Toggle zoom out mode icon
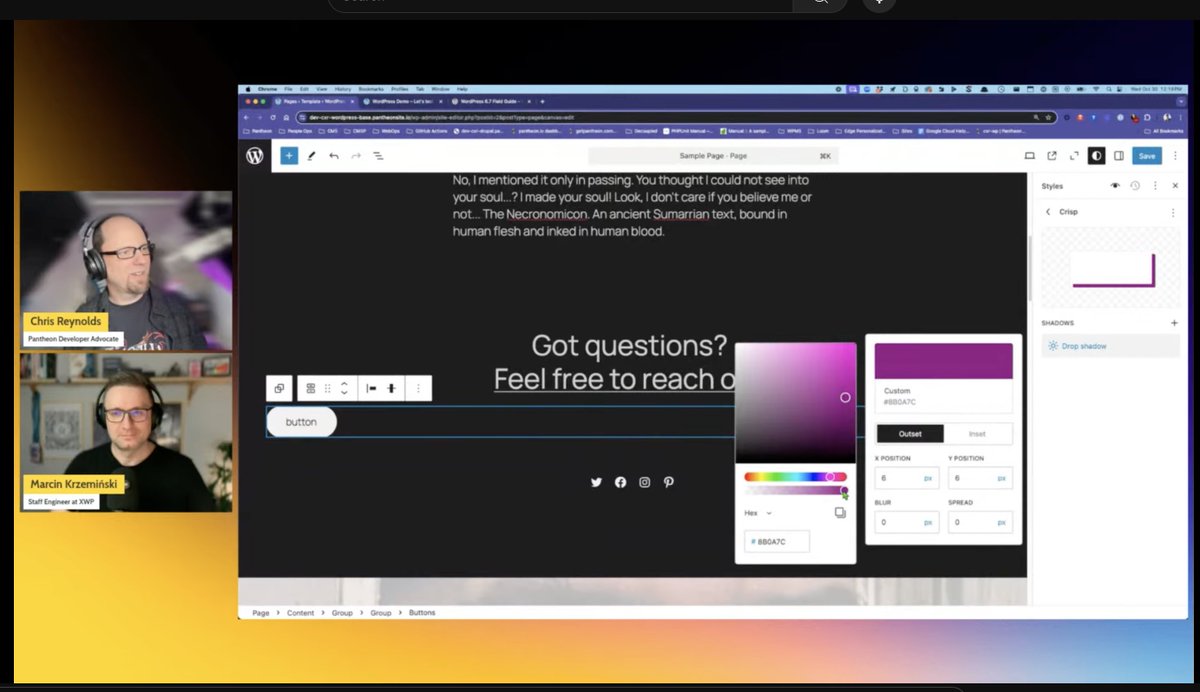Image resolution: width=1200 pixels, height=692 pixels. click(x=1074, y=156)
